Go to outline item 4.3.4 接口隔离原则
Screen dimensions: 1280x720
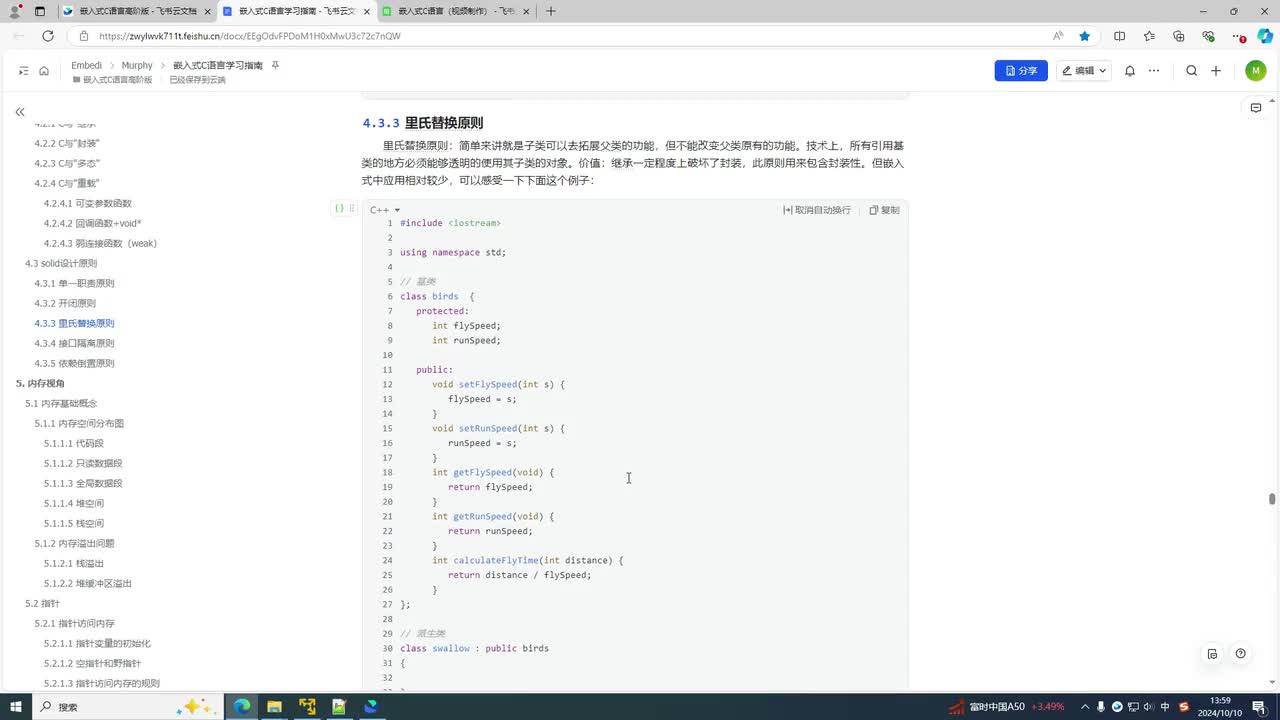pos(74,343)
